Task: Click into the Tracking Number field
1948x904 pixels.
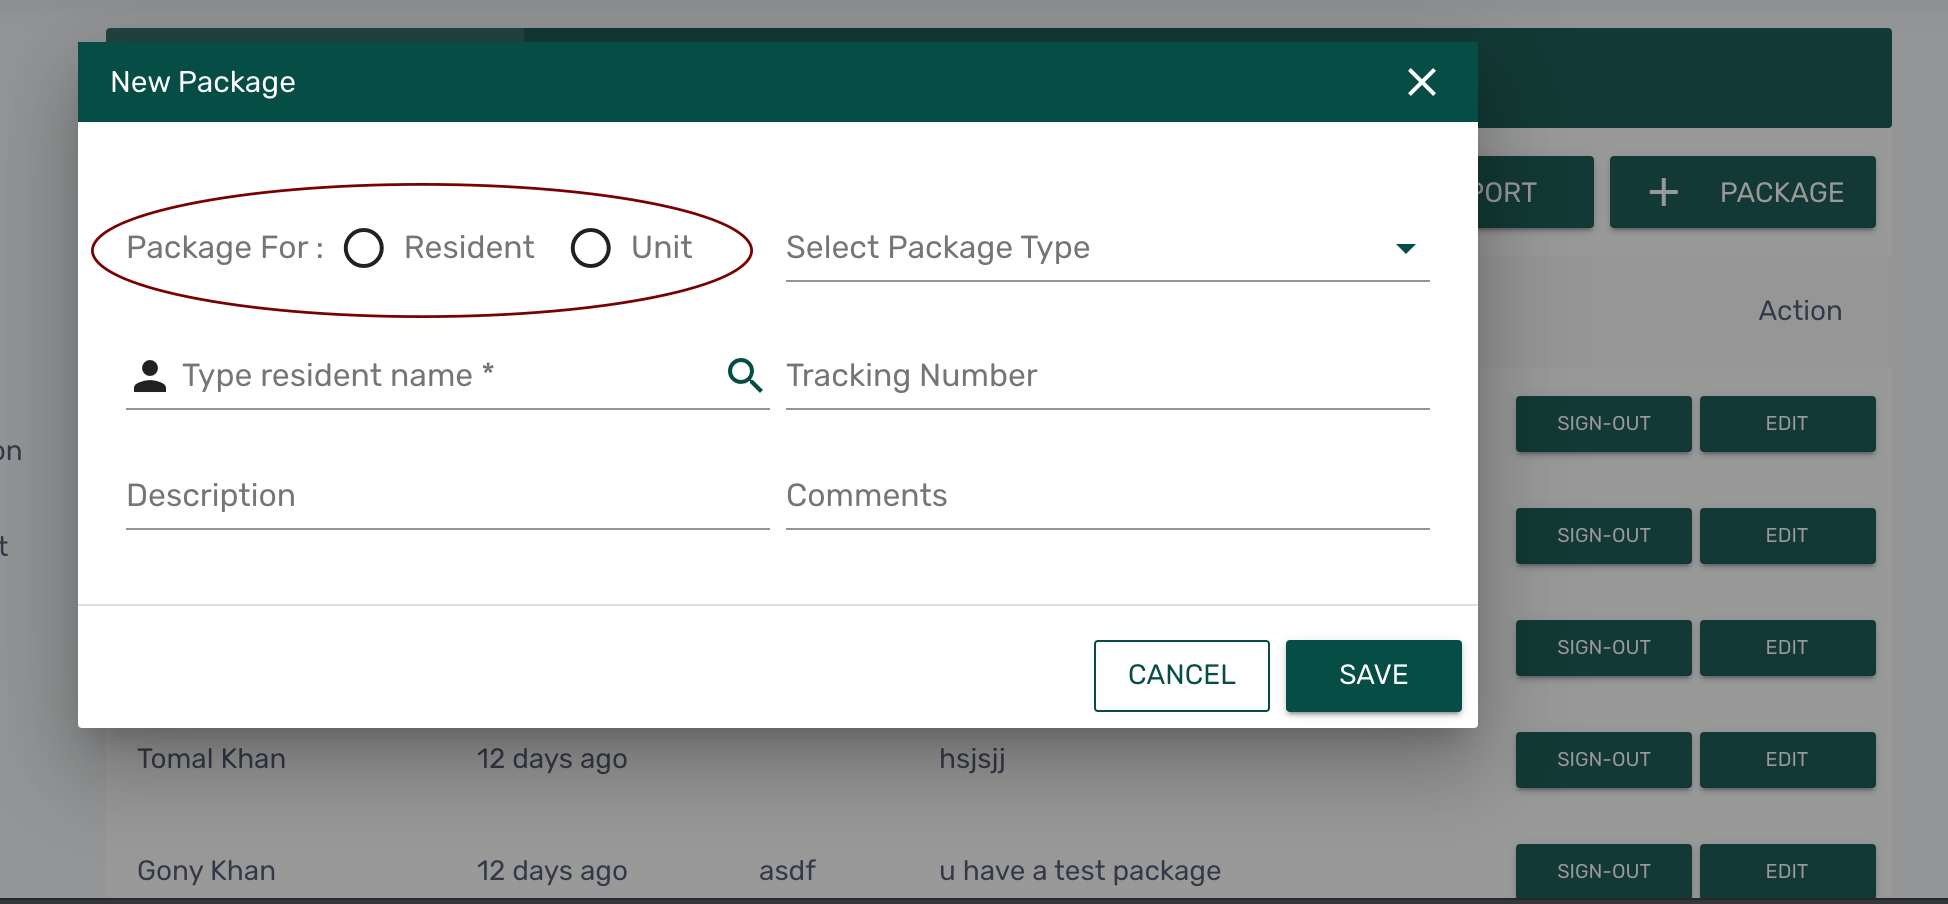Action: 1107,376
